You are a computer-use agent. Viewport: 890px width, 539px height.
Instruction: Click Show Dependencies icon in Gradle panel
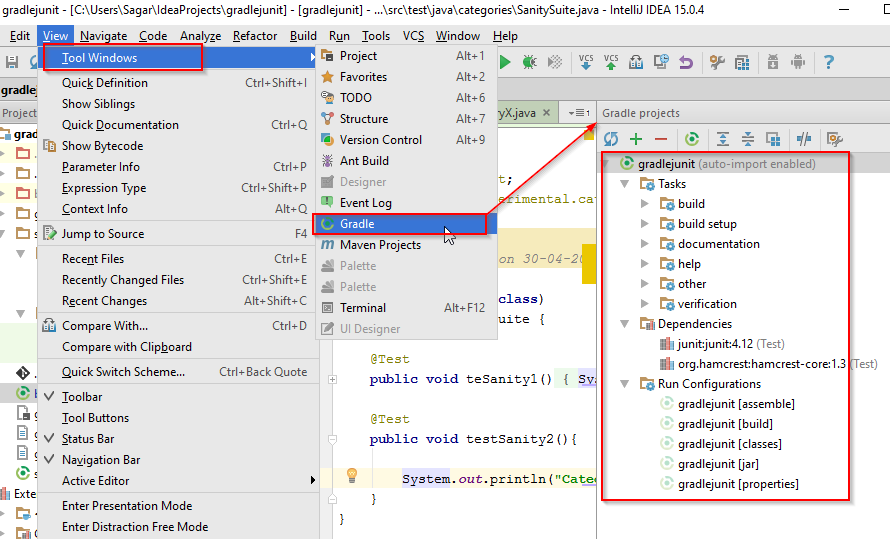tap(773, 139)
